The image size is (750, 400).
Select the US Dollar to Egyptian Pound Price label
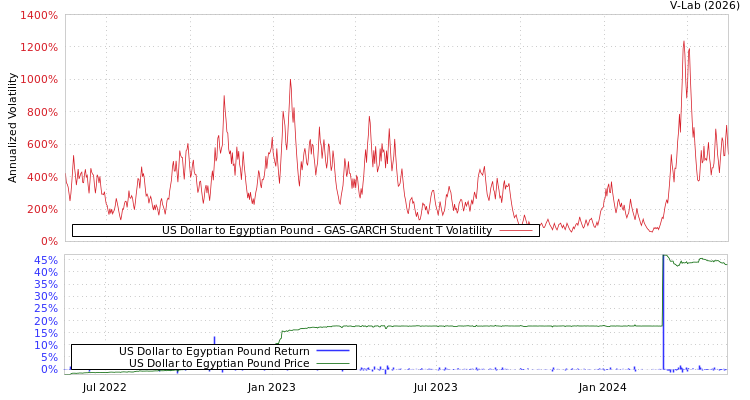219,363
